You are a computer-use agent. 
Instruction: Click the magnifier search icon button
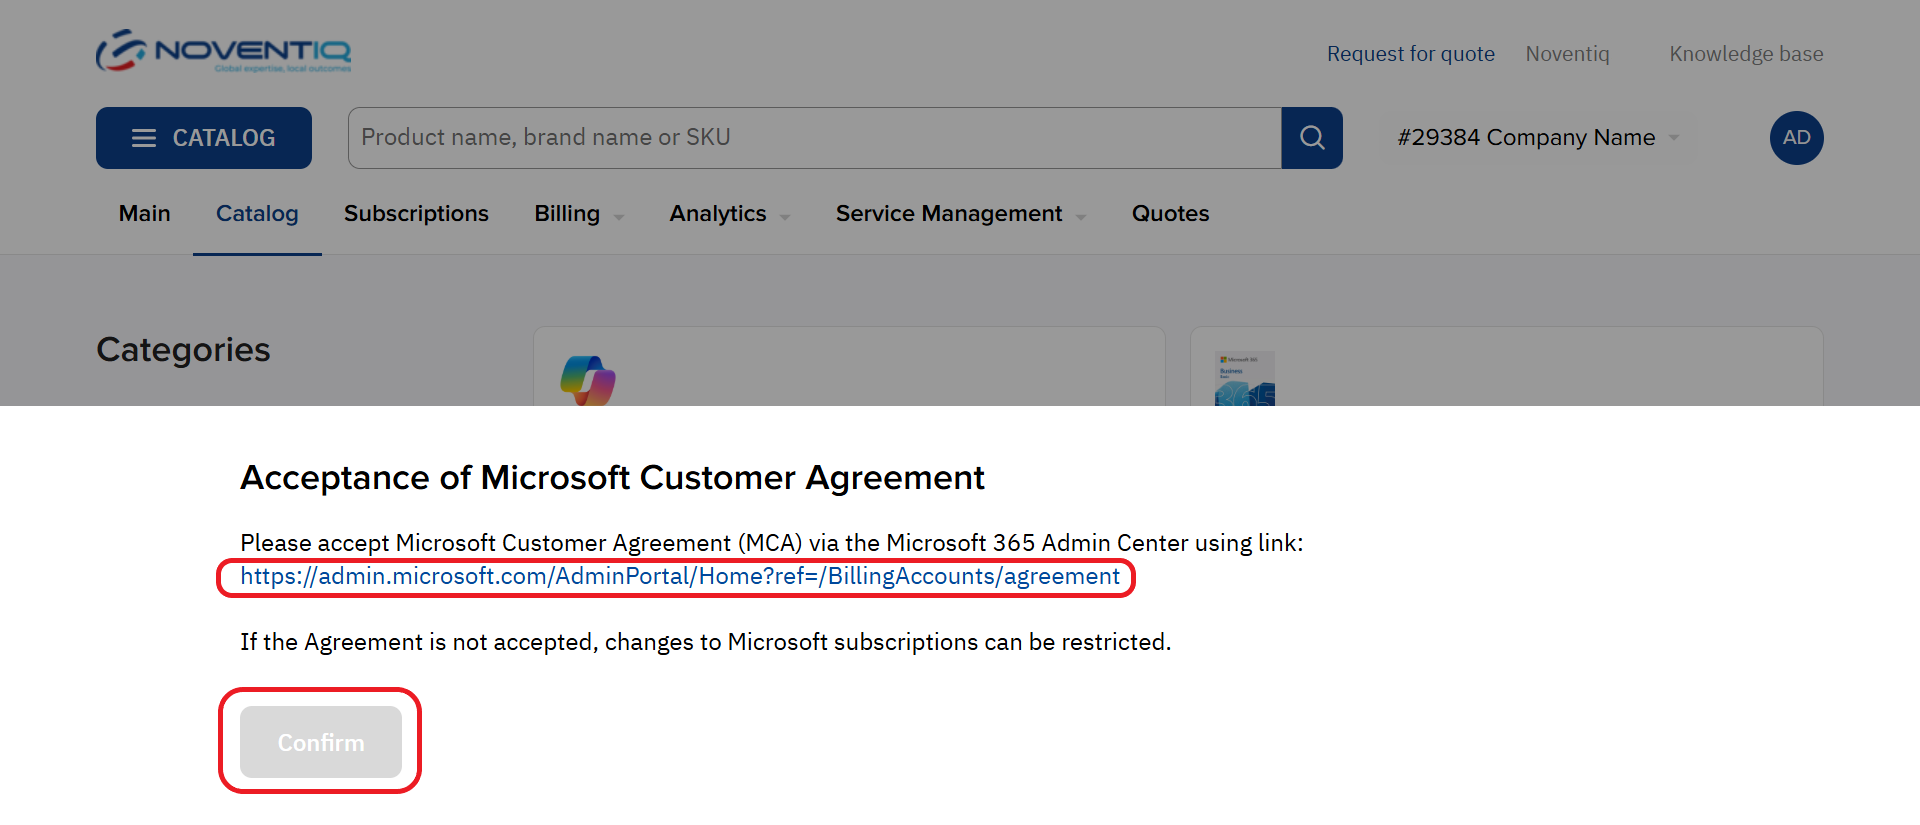tap(1312, 138)
